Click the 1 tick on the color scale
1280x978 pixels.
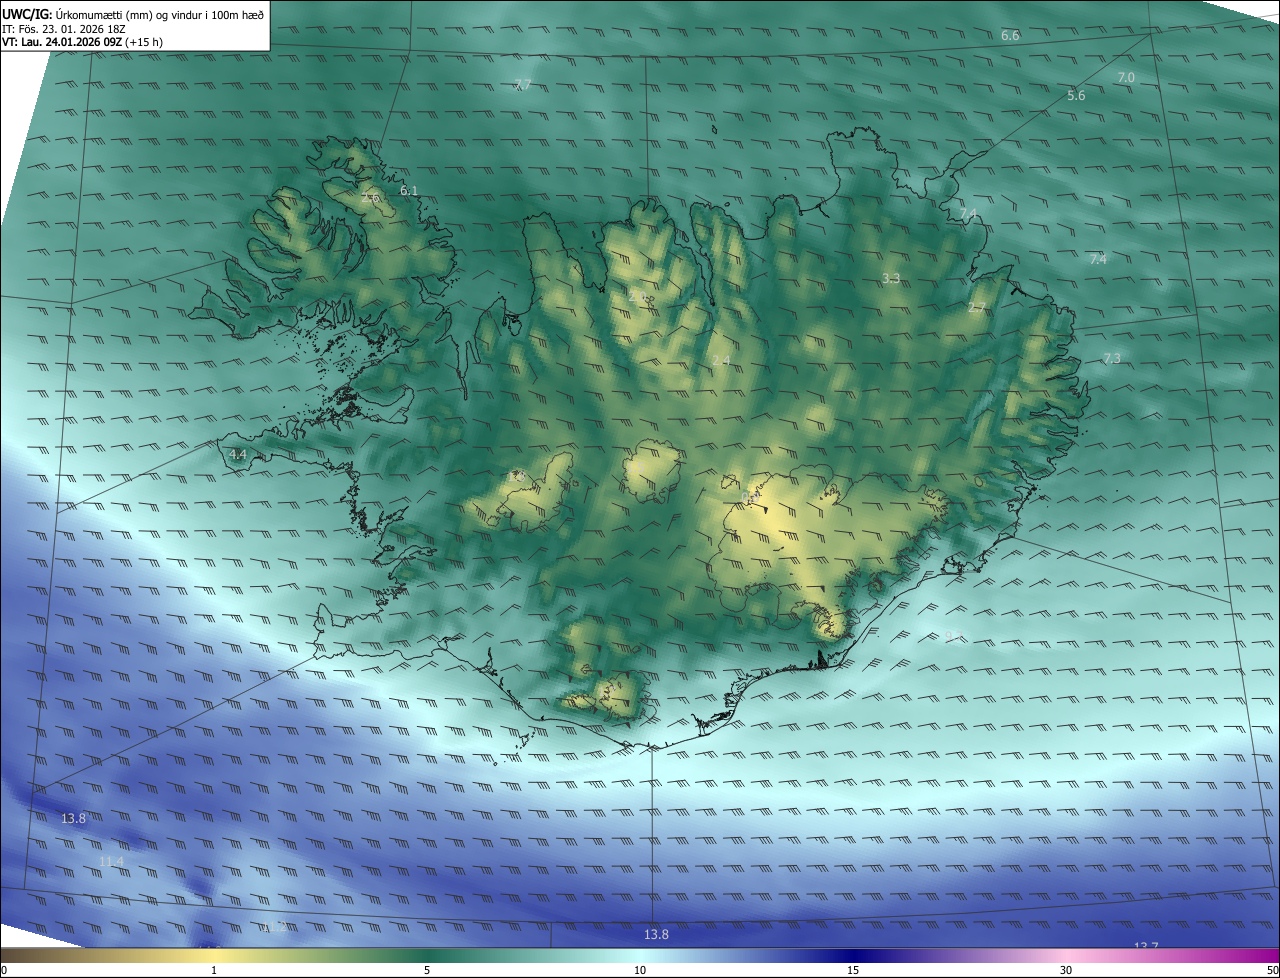(x=214, y=970)
